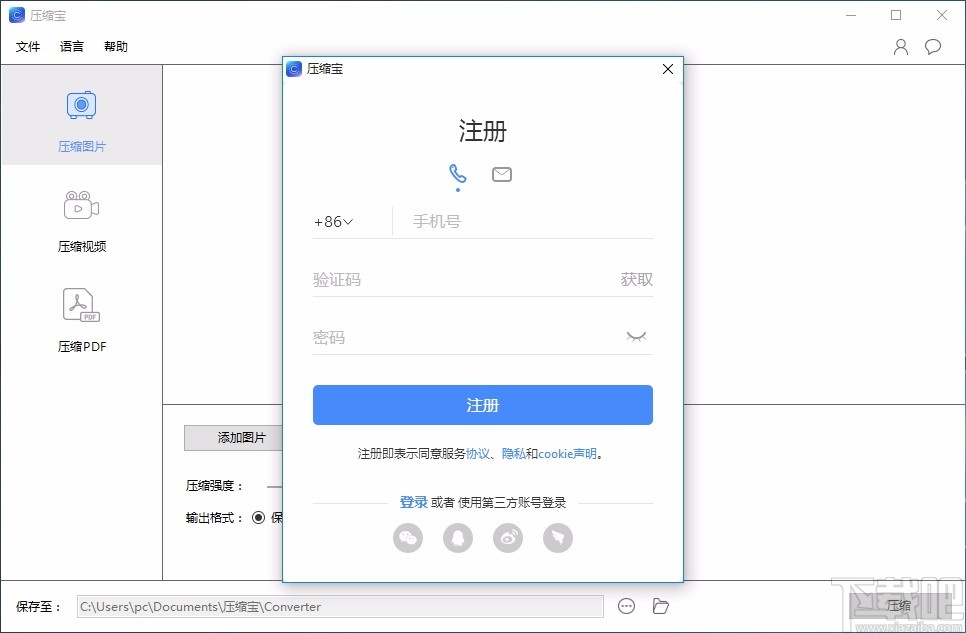This screenshot has width=966, height=633.
Task: Open the 隐私 privacy link
Action: click(x=513, y=454)
